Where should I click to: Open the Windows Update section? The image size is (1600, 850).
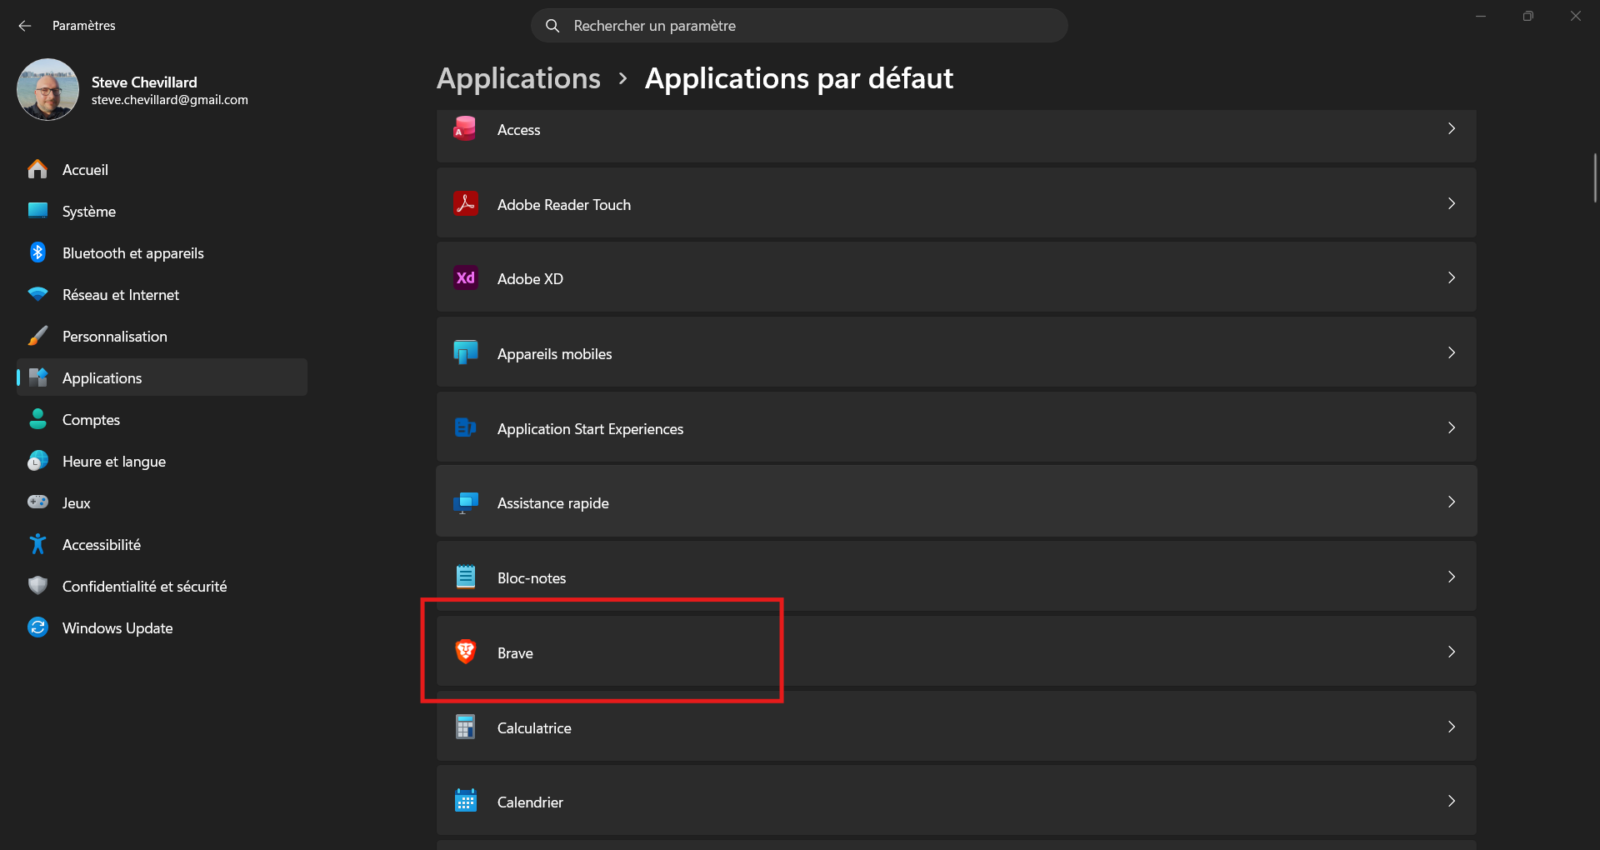click(162, 628)
